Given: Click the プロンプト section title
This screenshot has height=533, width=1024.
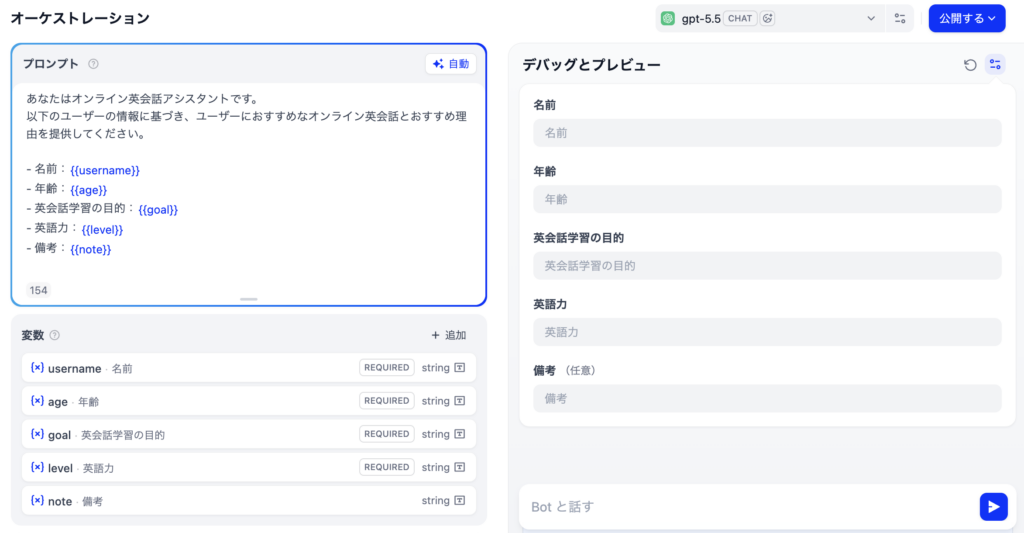Looking at the screenshot, I should 51,64.
